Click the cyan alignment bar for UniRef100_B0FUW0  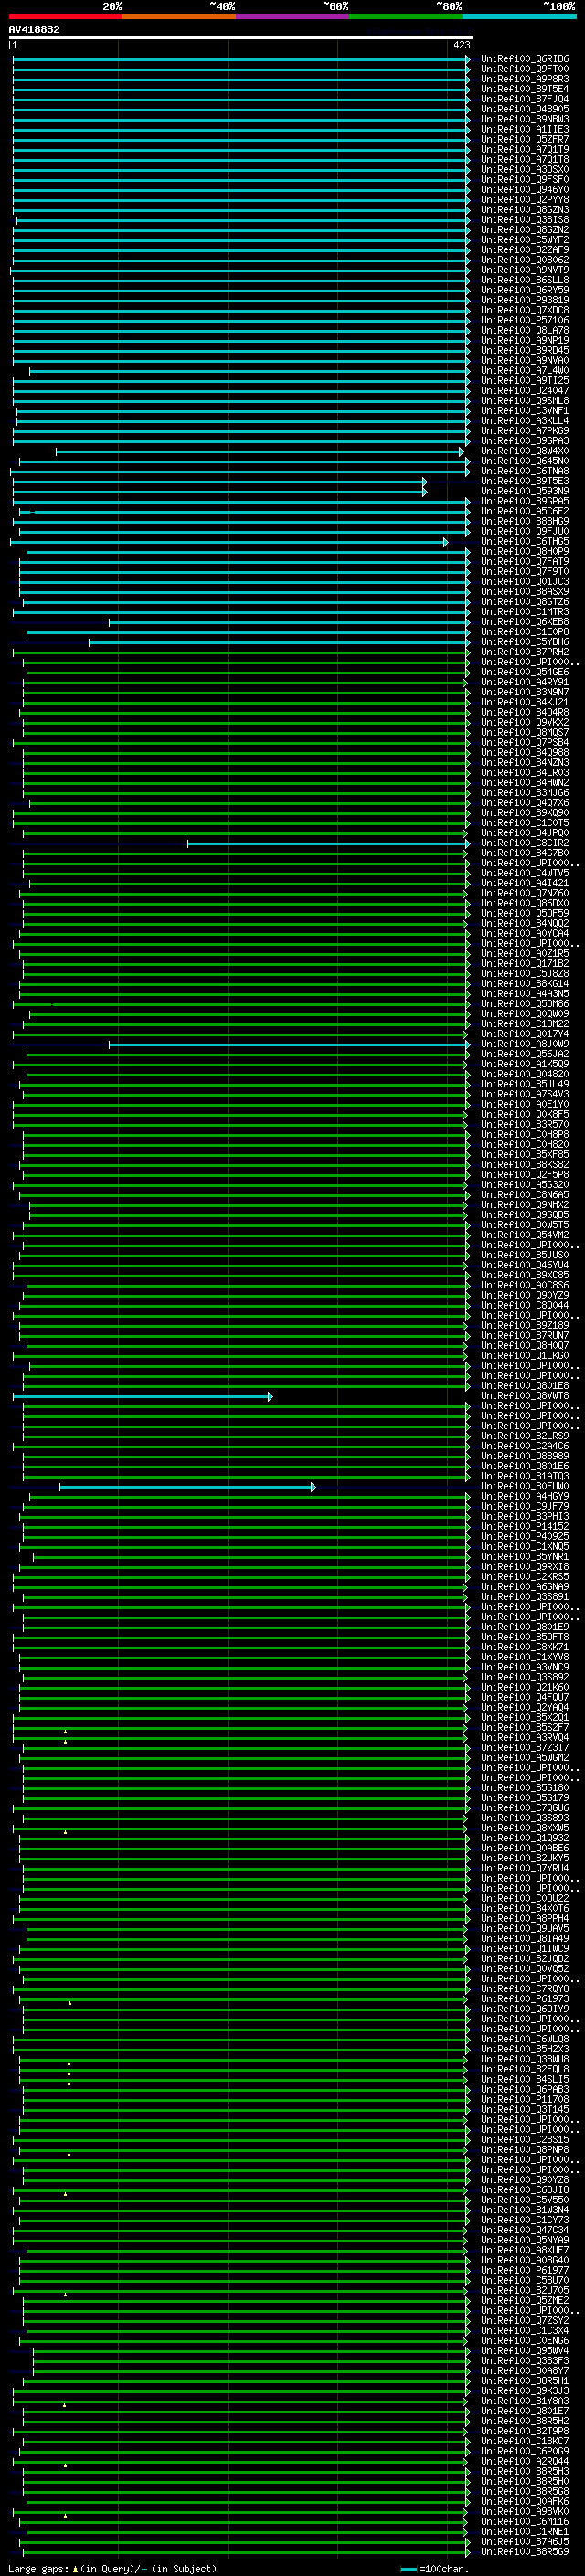[x=187, y=1487]
